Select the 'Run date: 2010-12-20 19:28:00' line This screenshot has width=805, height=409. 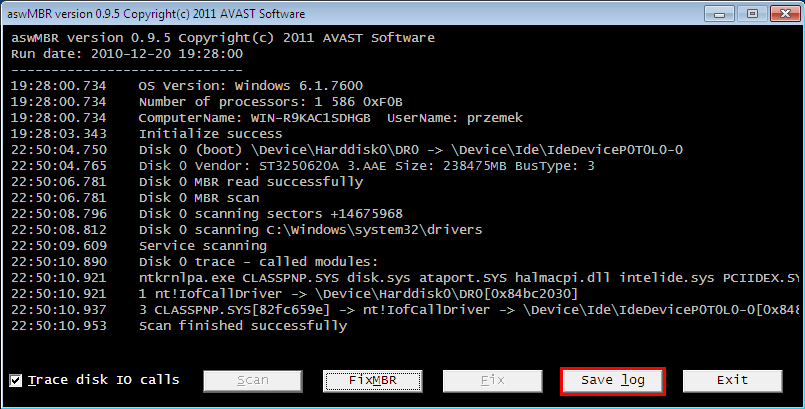[x=127, y=54]
